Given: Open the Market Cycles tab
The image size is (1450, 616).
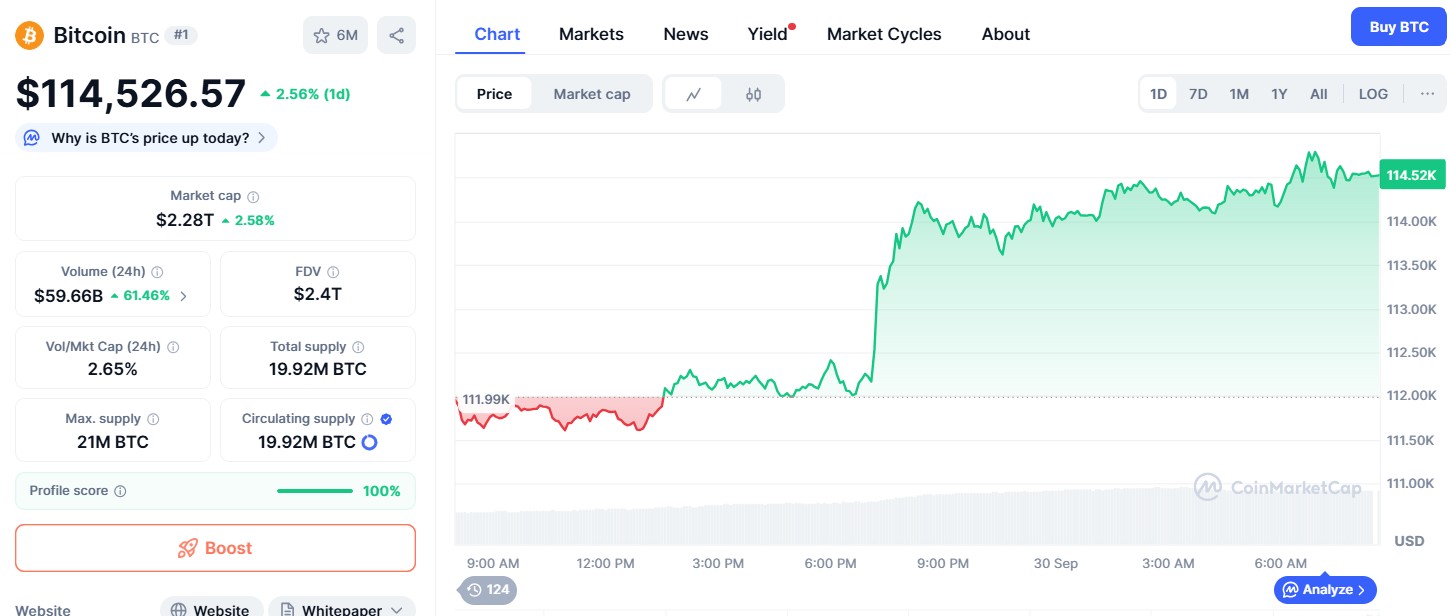Looking at the screenshot, I should pyautogui.click(x=884, y=34).
